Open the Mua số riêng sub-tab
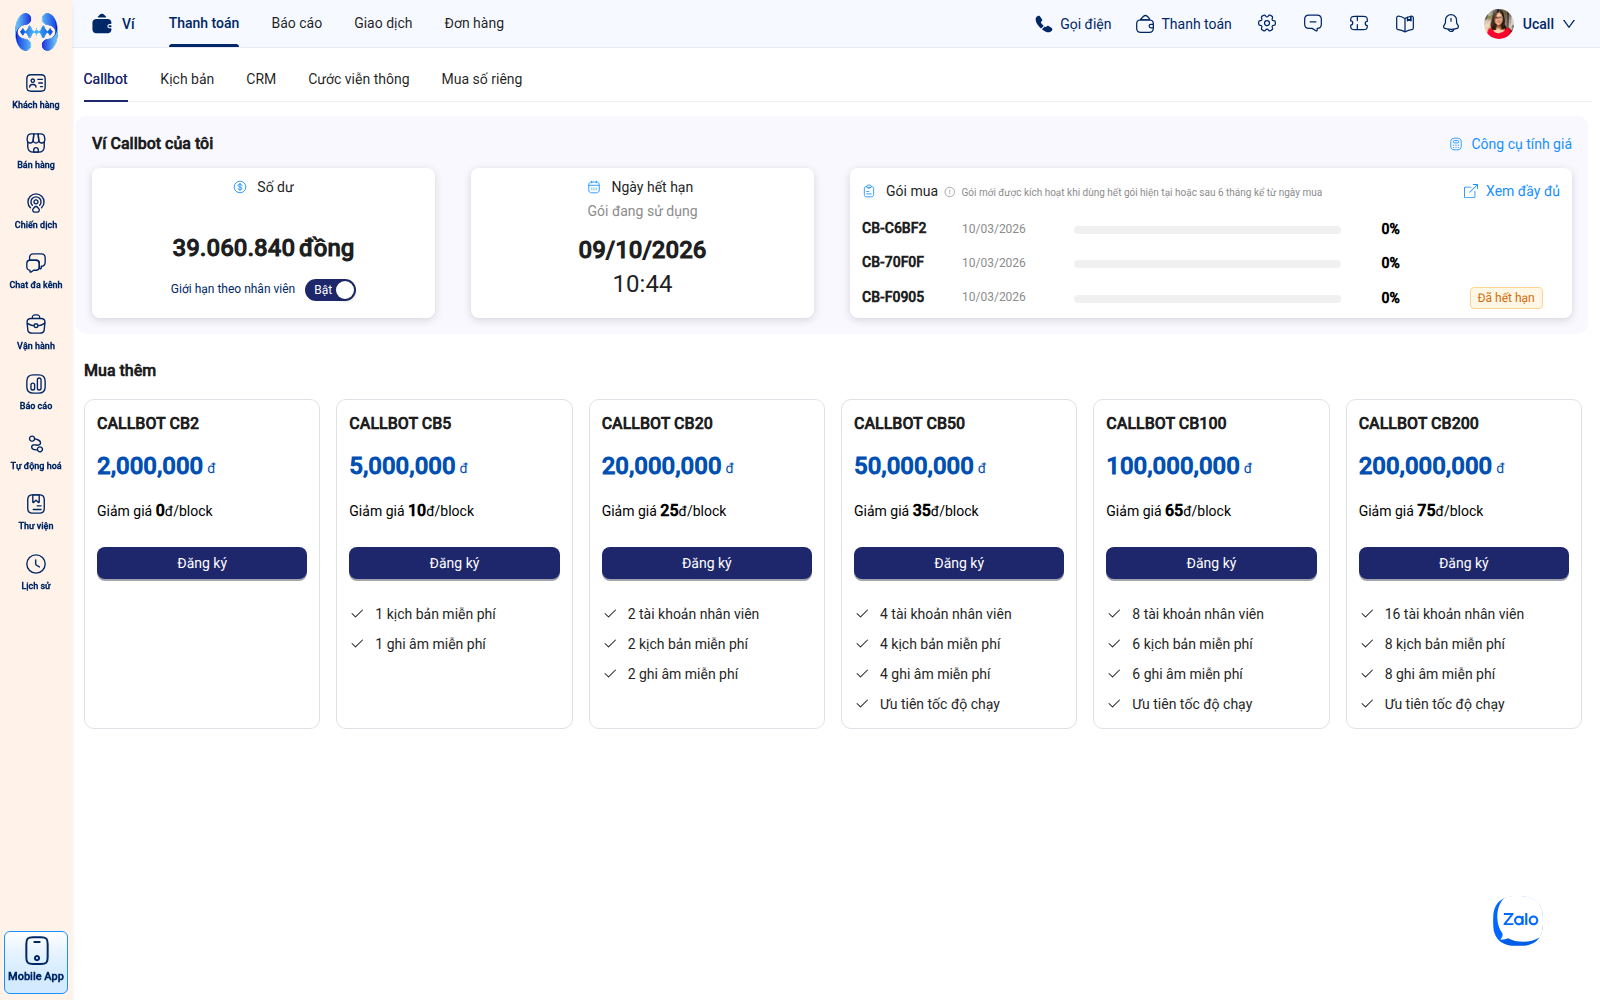The height and width of the screenshot is (1000, 1600). click(482, 79)
